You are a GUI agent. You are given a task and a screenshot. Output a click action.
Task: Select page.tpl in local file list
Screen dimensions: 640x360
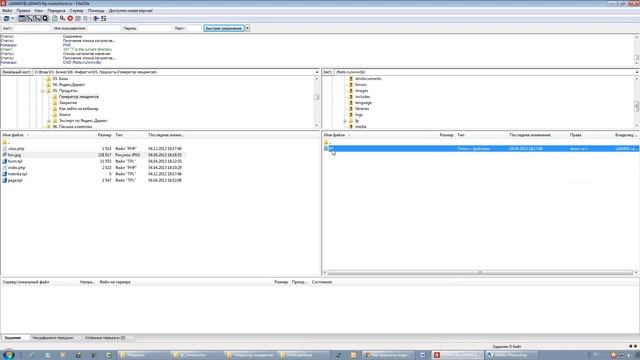[15, 180]
